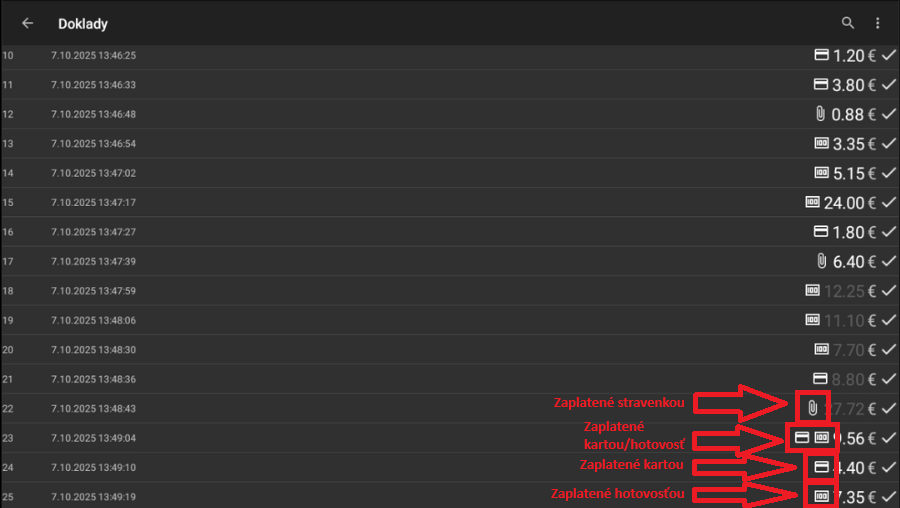The width and height of the screenshot is (900, 508).
Task: Click the cash icon next to 24.00 €
Action: tap(812, 202)
